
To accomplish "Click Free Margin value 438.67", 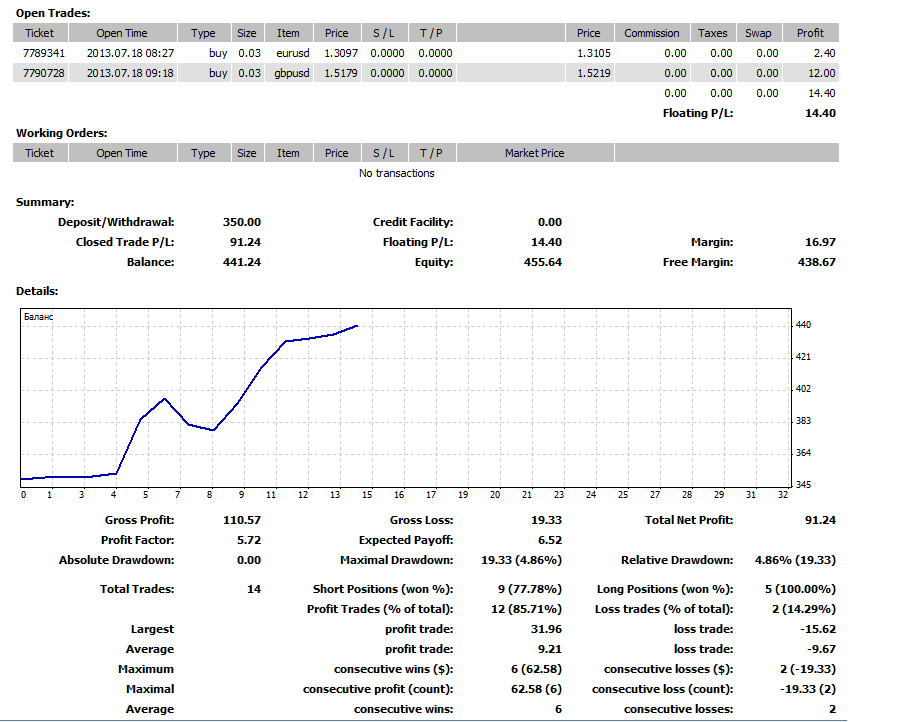I will click(816, 262).
